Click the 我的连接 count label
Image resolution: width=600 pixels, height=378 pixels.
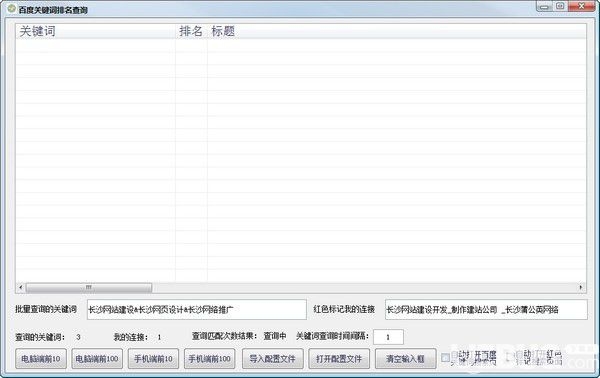click(x=130, y=337)
